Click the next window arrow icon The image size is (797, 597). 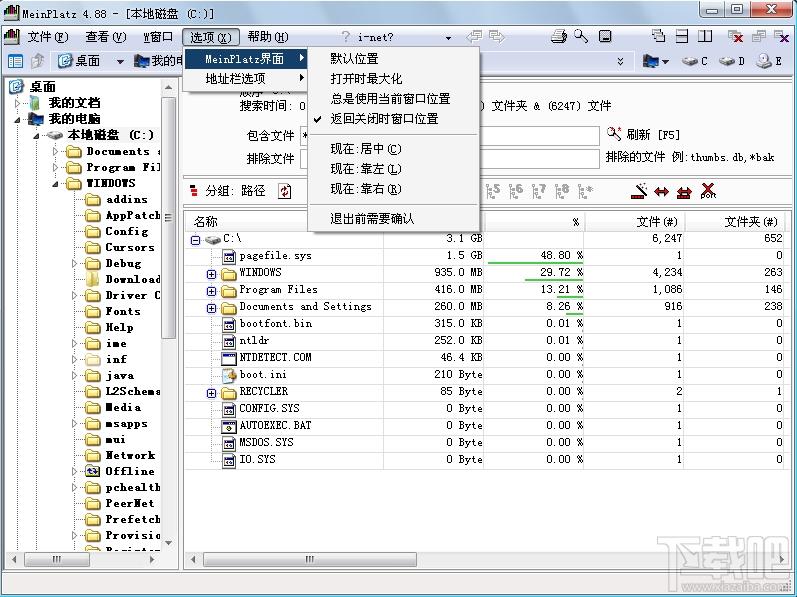(x=497, y=37)
